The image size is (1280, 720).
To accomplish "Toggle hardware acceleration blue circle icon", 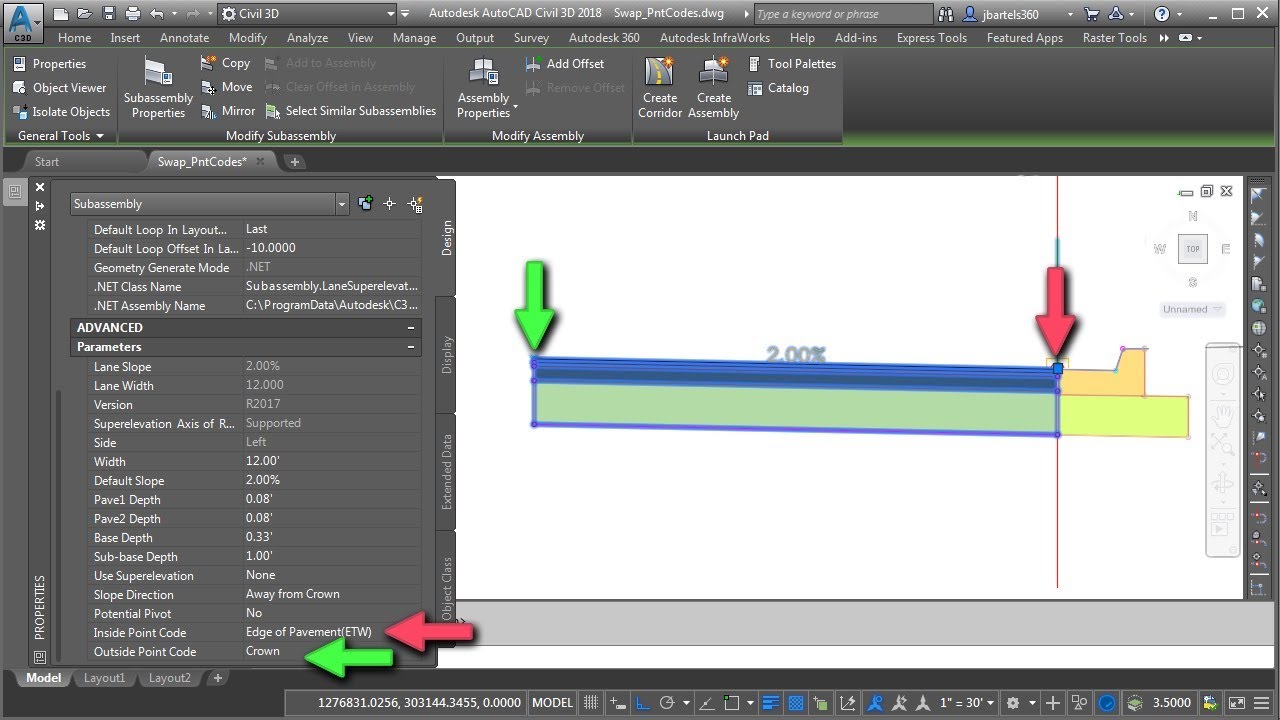I will pos(1107,703).
